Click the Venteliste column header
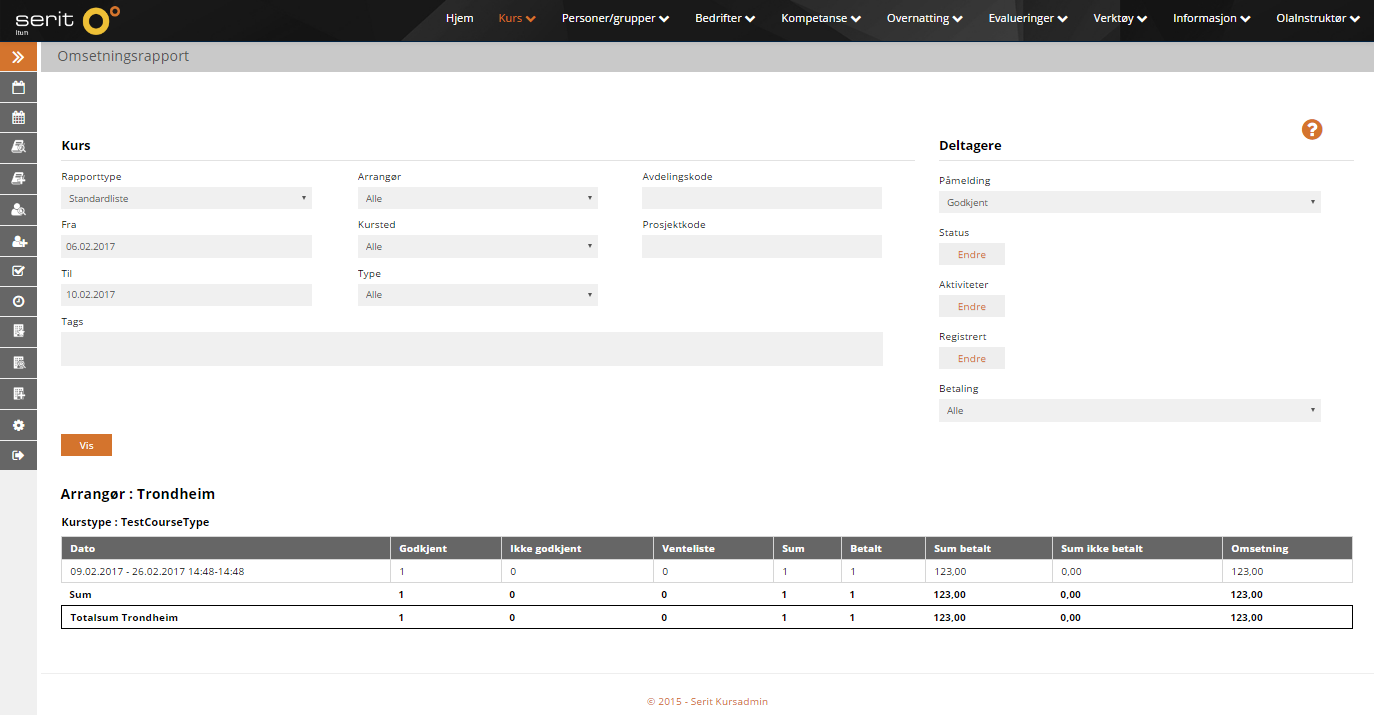1374x715 pixels. [x=713, y=548]
